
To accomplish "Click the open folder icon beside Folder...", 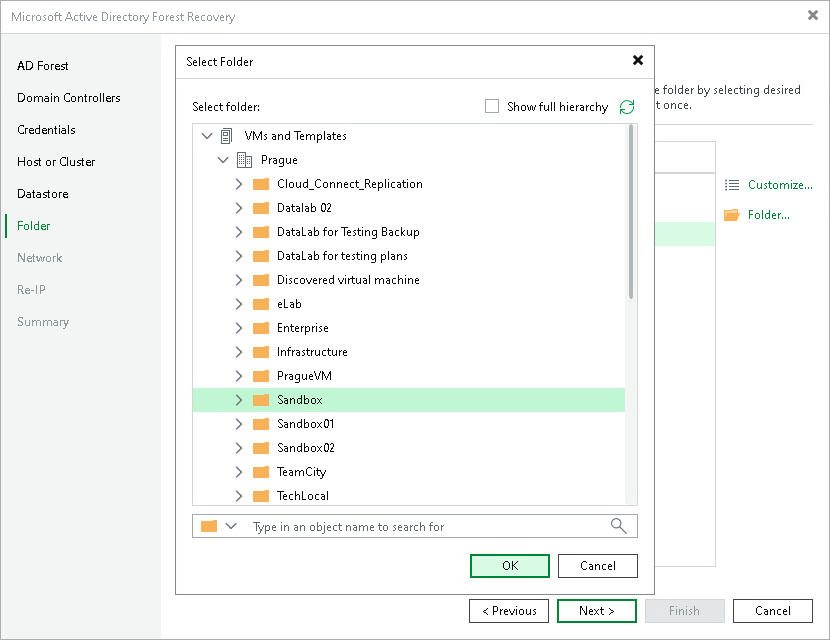I will click(731, 215).
